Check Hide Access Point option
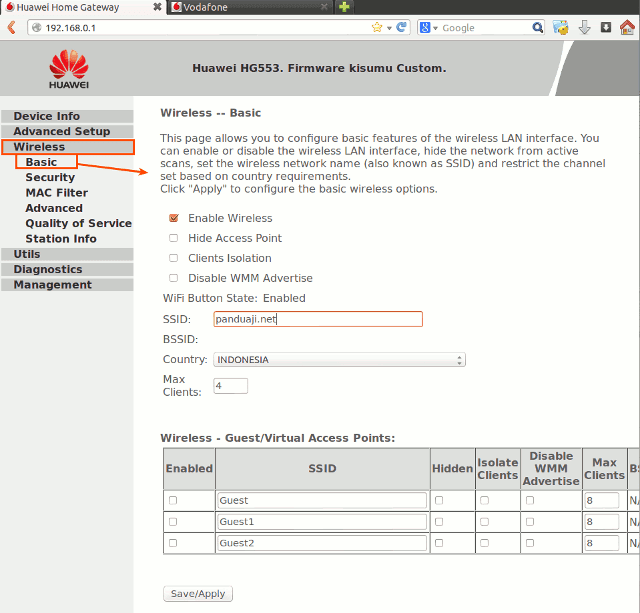Image resolution: width=640 pixels, height=613 pixels. [x=173, y=238]
